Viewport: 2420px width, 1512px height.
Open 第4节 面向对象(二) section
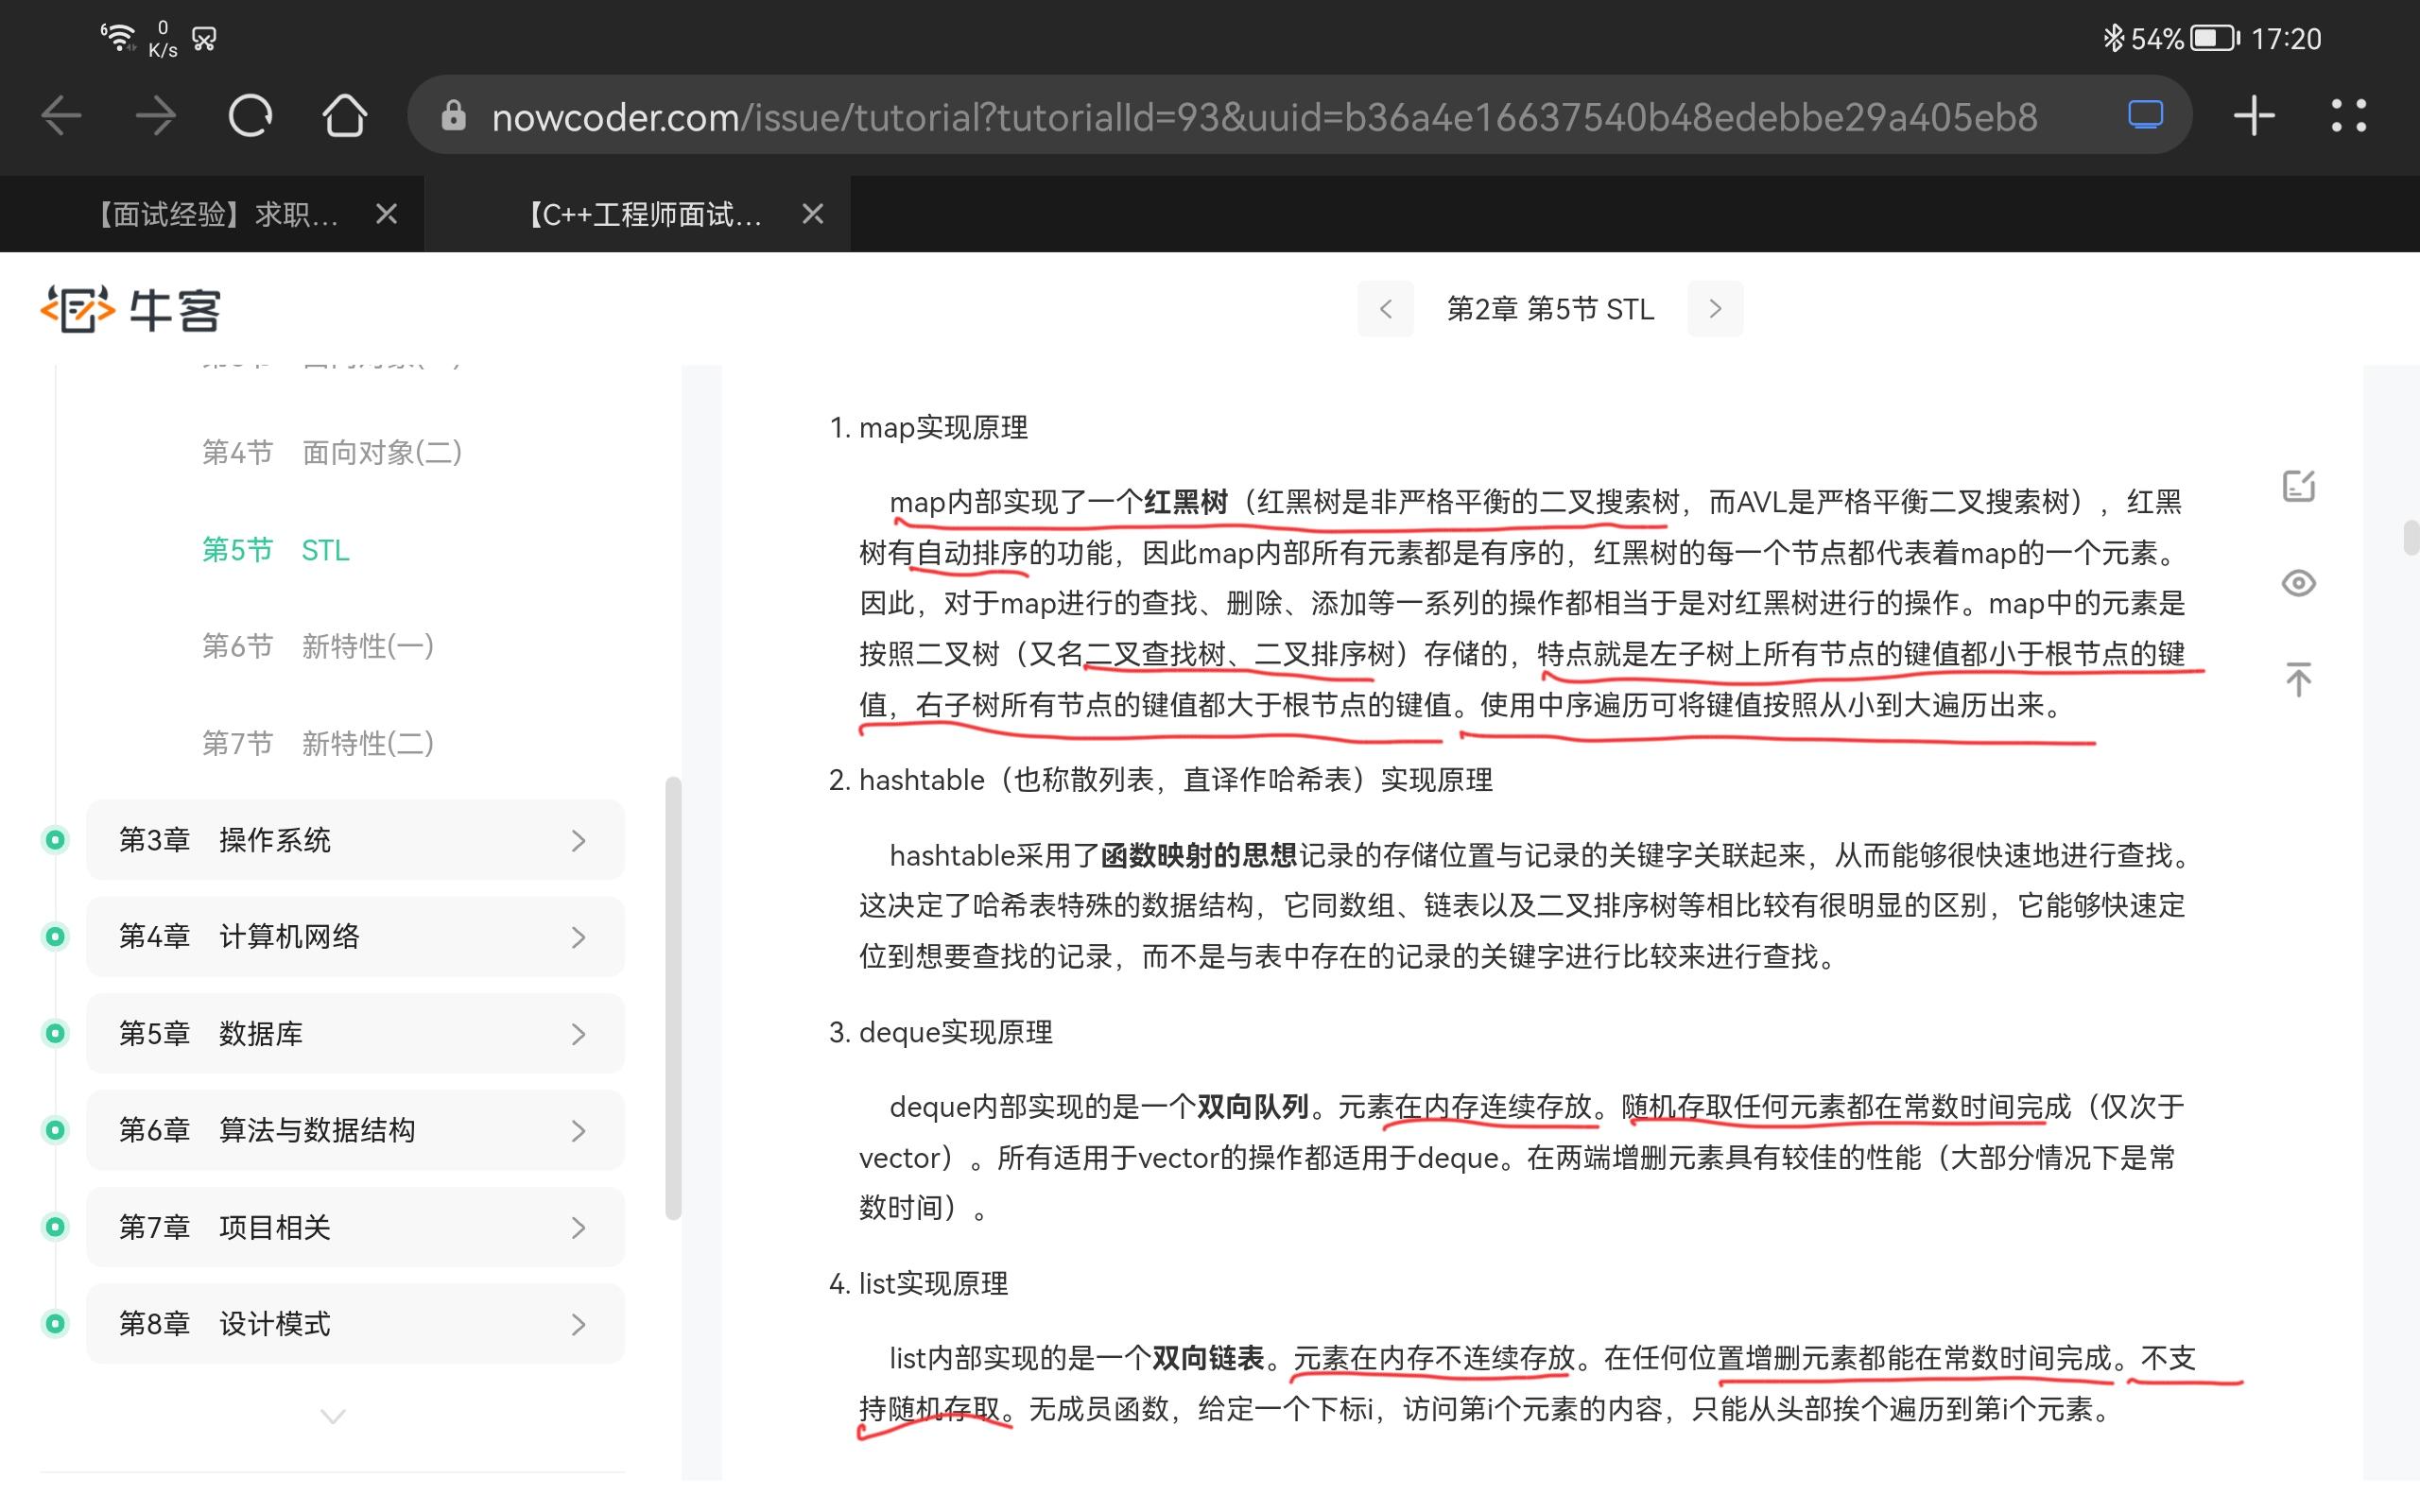(332, 452)
